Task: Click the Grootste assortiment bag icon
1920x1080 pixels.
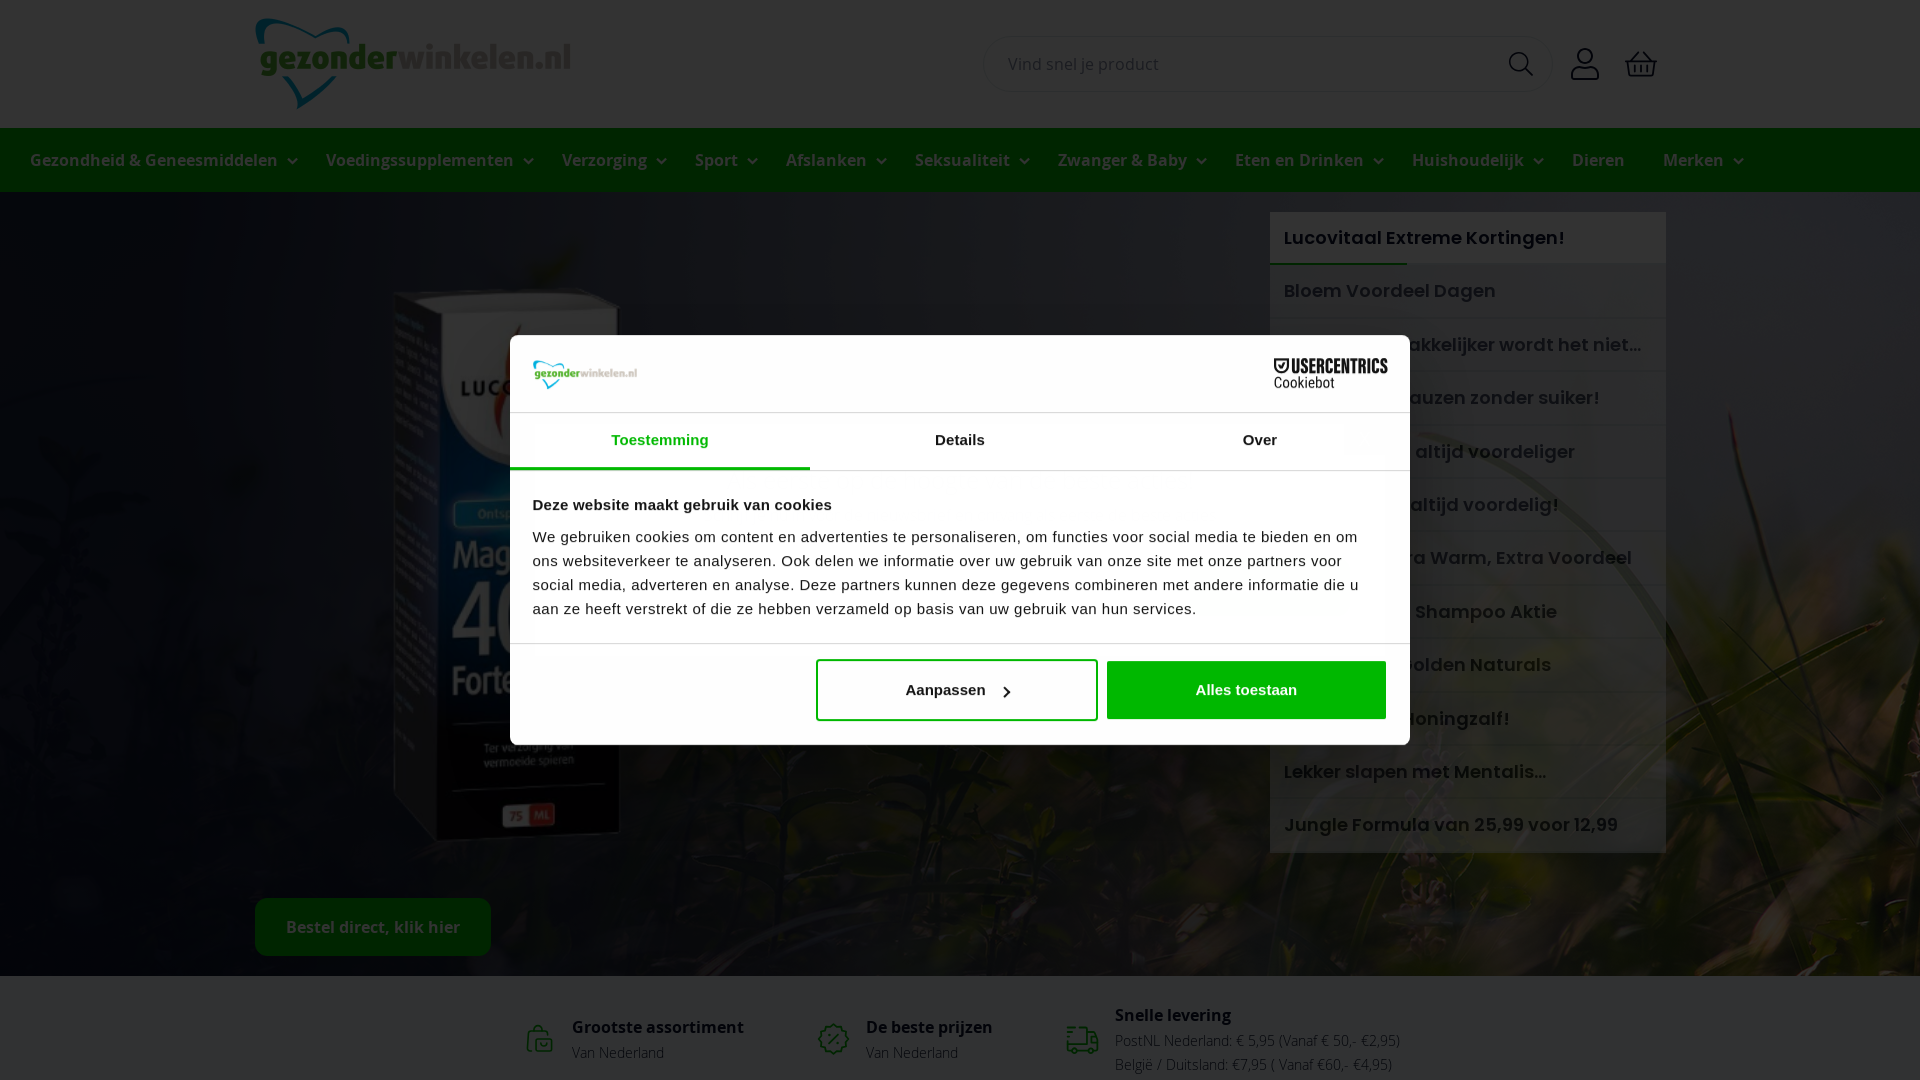Action: (539, 1039)
